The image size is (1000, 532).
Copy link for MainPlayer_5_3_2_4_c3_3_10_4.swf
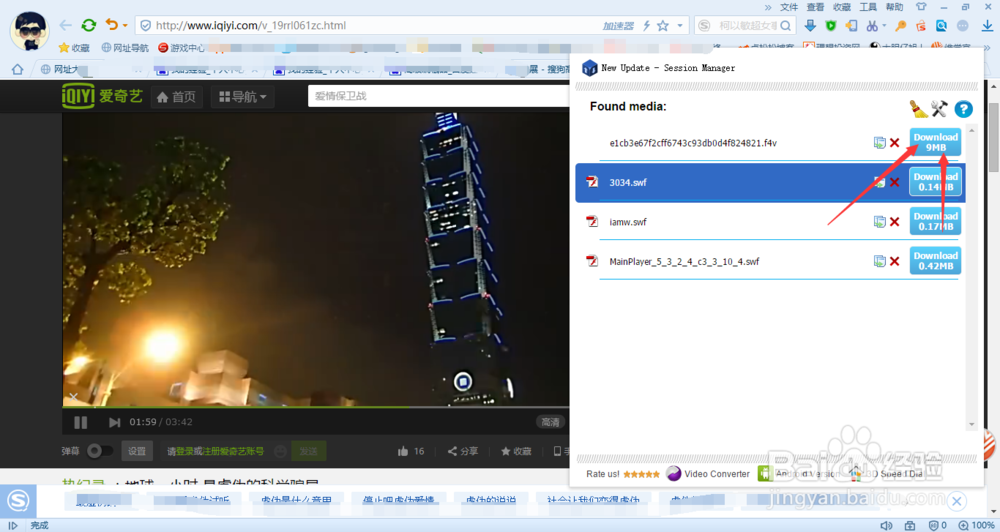[879, 261]
